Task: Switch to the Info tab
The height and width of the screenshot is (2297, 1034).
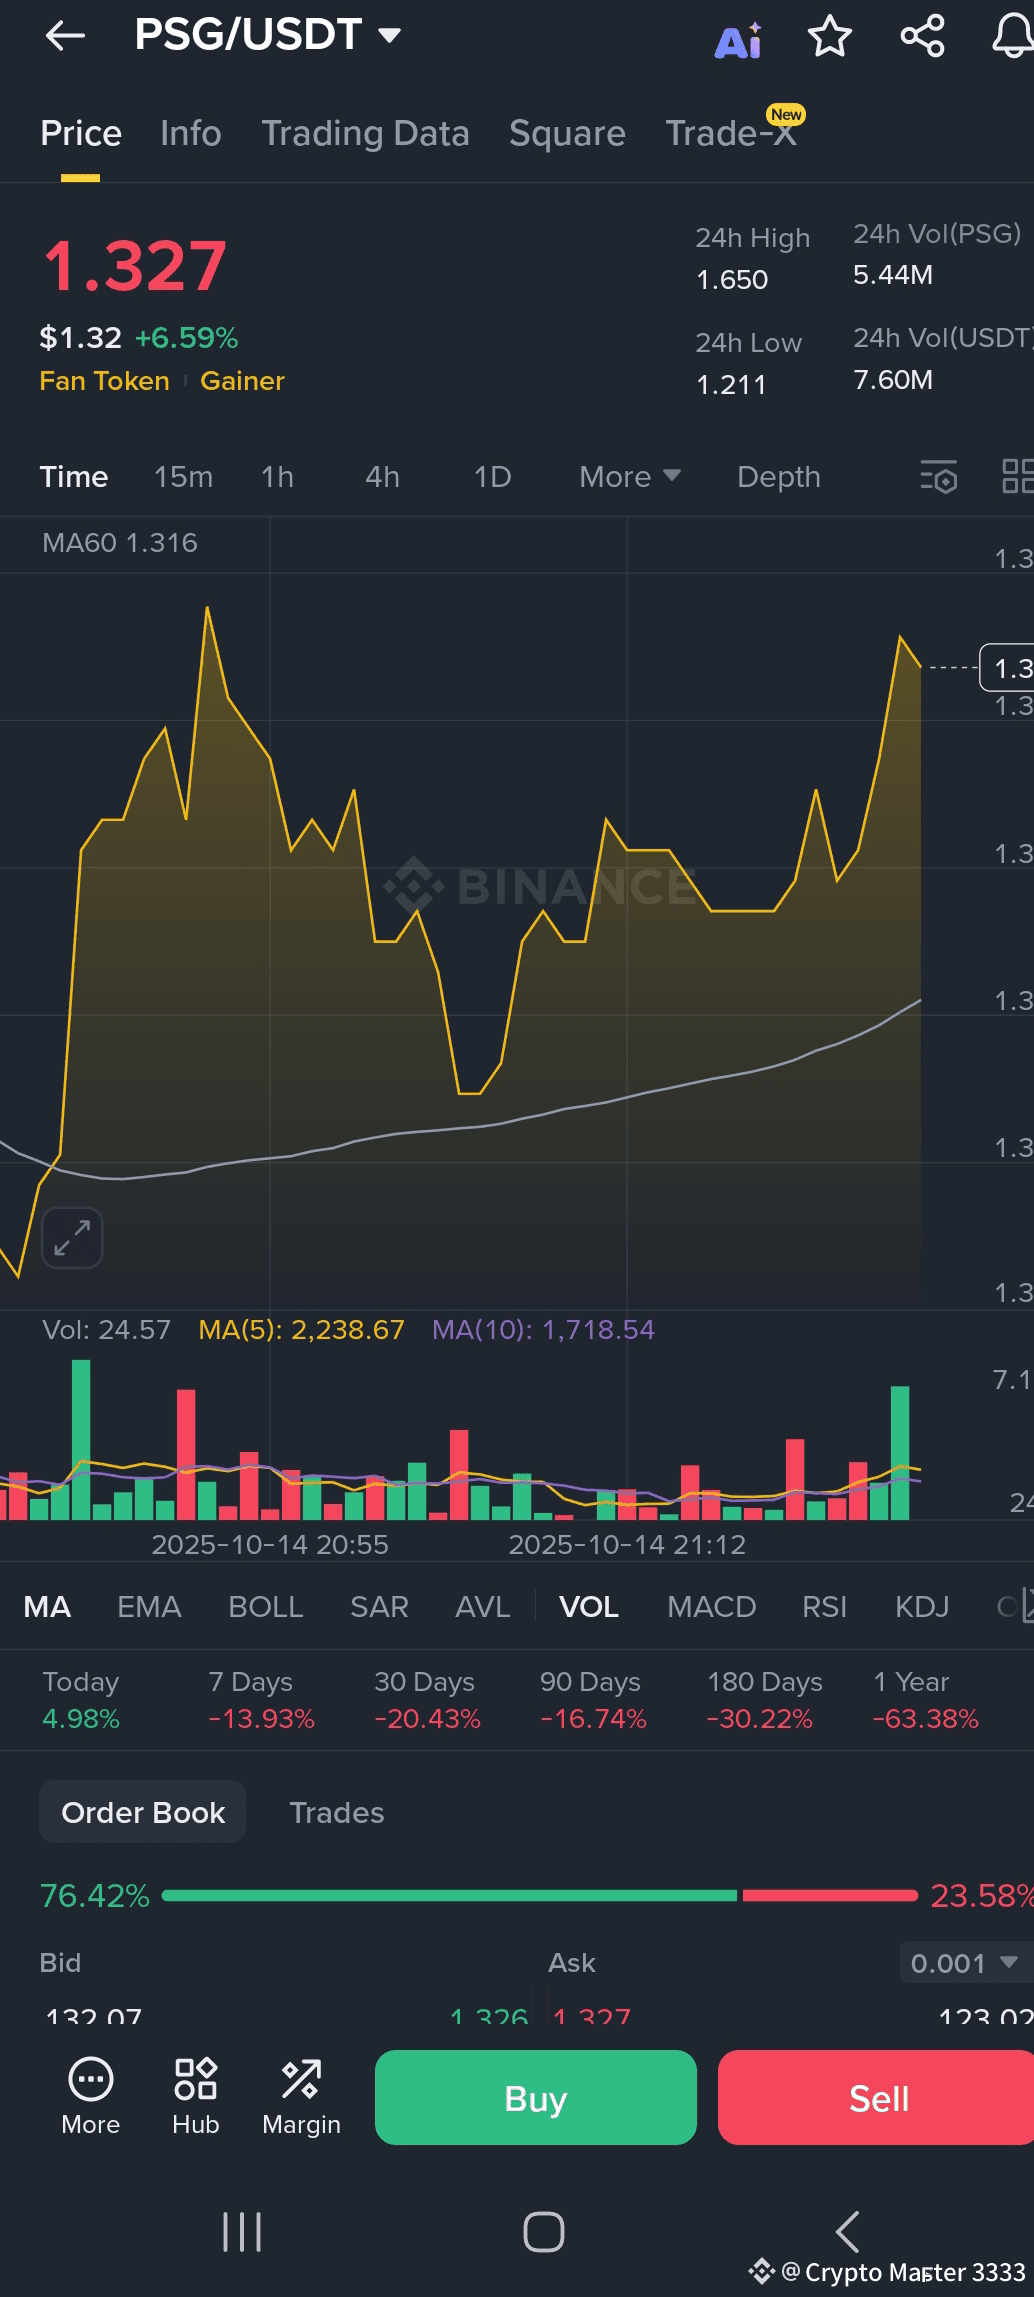Action: [190, 133]
